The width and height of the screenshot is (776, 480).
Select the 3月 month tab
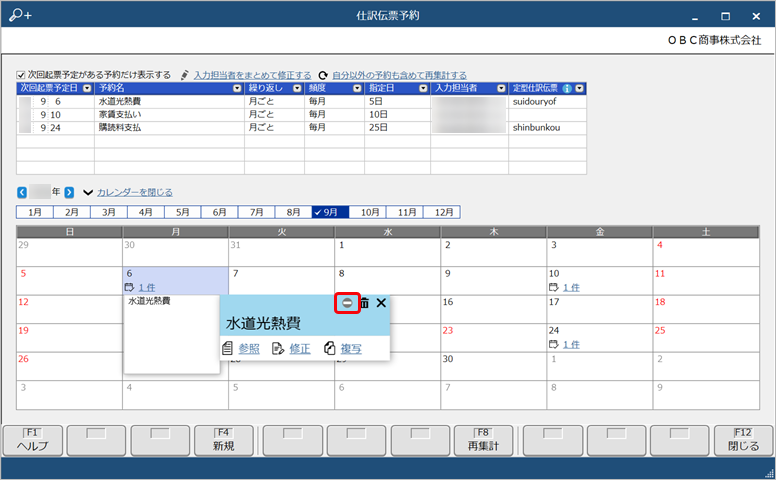point(109,212)
